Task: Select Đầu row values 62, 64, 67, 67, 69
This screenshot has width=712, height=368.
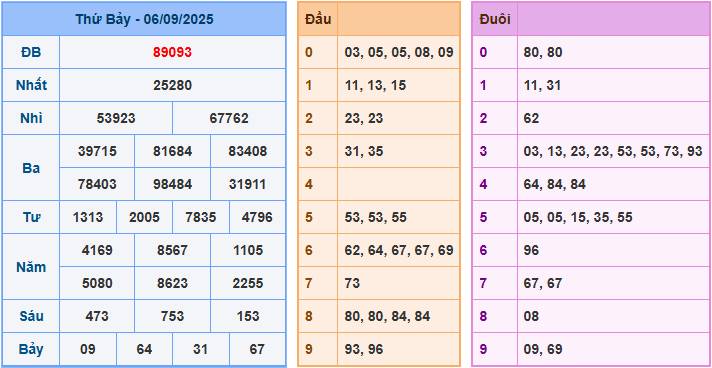Action: point(399,250)
